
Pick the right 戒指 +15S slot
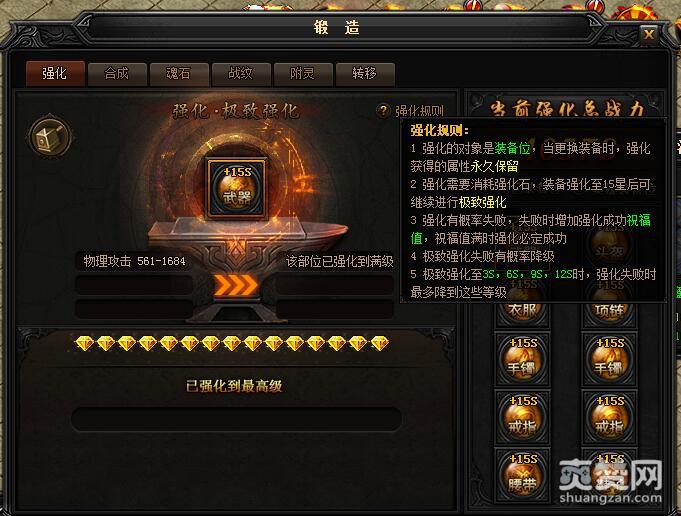[609, 417]
